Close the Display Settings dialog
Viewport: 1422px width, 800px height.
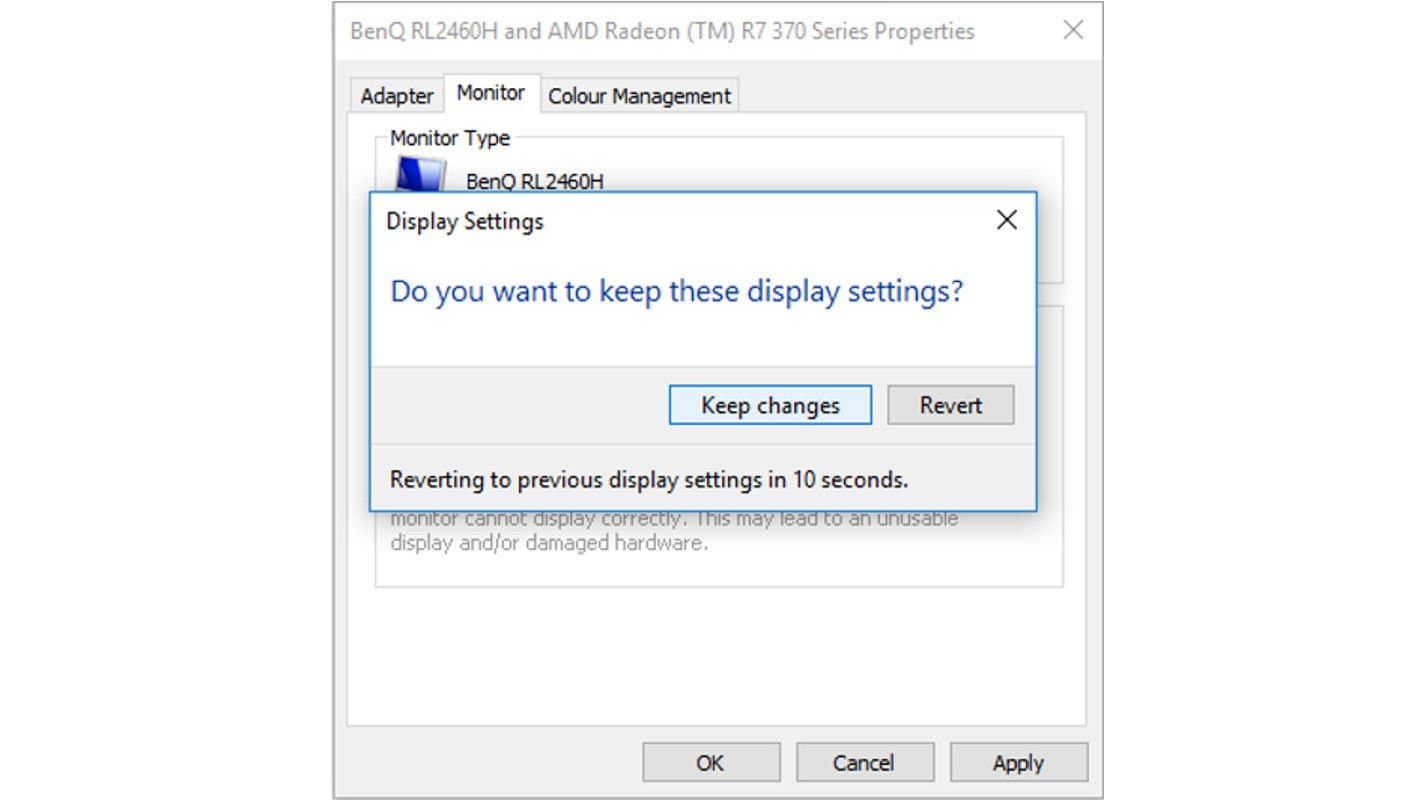tap(1007, 220)
